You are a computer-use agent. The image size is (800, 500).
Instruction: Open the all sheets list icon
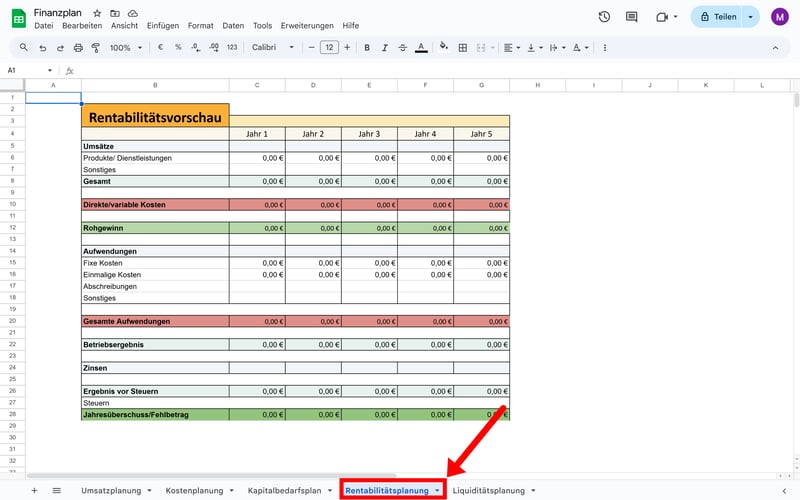[56, 491]
